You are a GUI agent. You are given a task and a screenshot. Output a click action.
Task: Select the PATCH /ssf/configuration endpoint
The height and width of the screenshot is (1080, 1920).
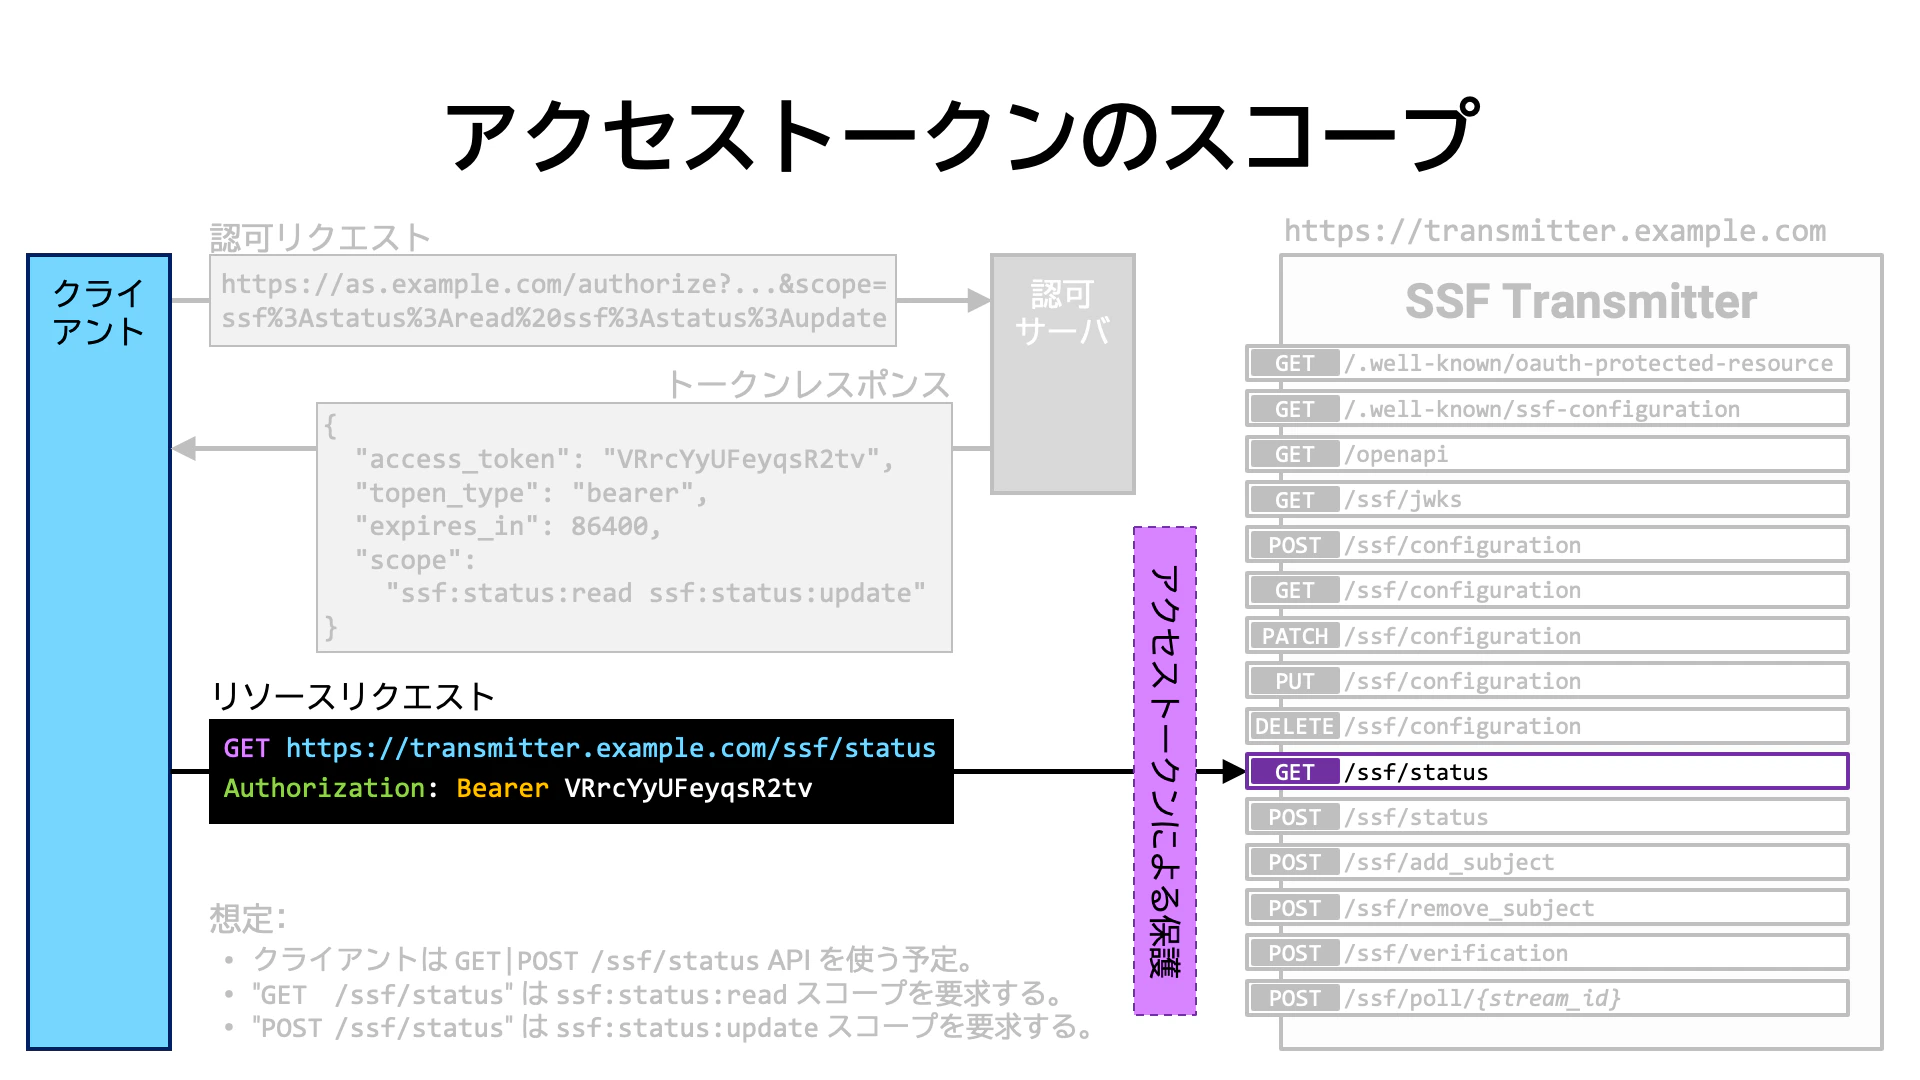click(1546, 636)
